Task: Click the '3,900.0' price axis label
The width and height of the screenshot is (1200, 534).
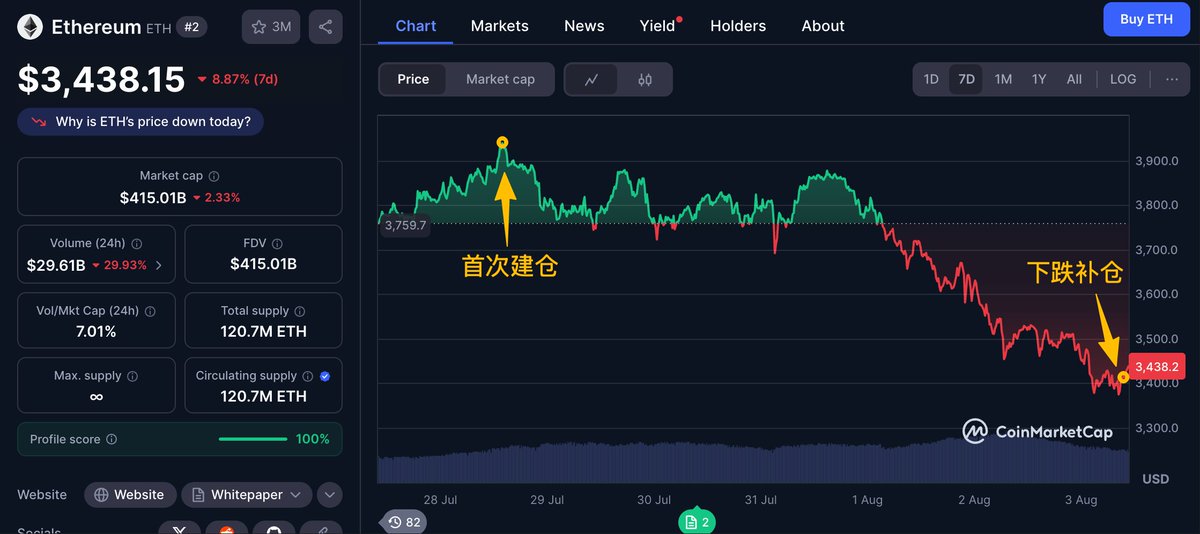Action: (x=1156, y=161)
